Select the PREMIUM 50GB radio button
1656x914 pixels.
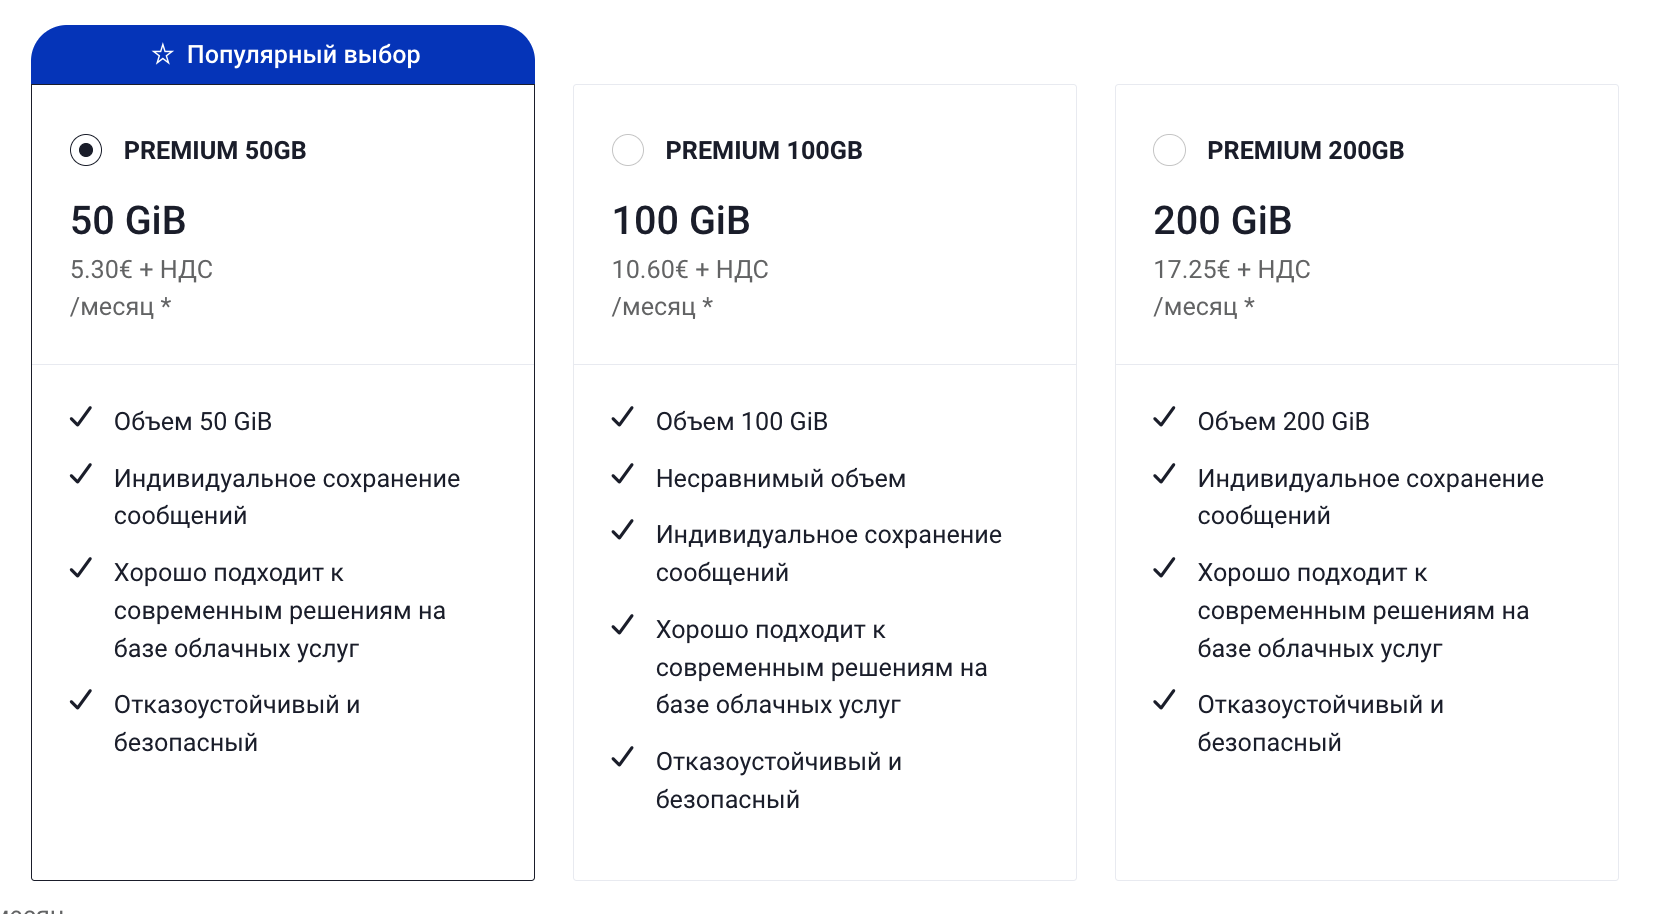[x=86, y=150]
